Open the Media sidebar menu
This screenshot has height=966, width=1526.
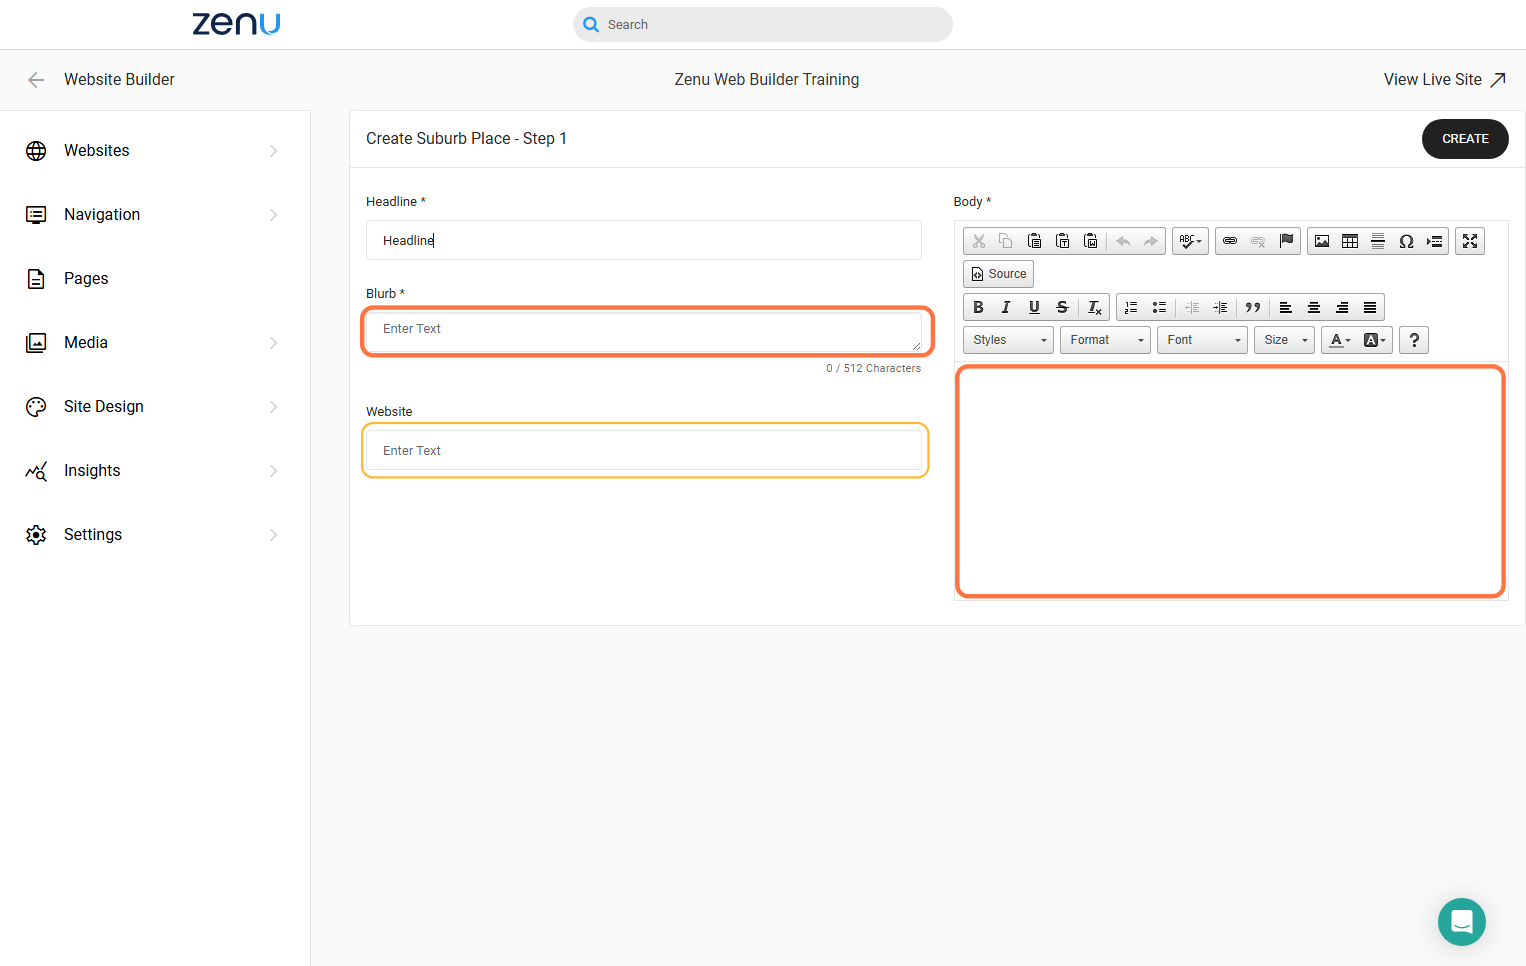152,343
